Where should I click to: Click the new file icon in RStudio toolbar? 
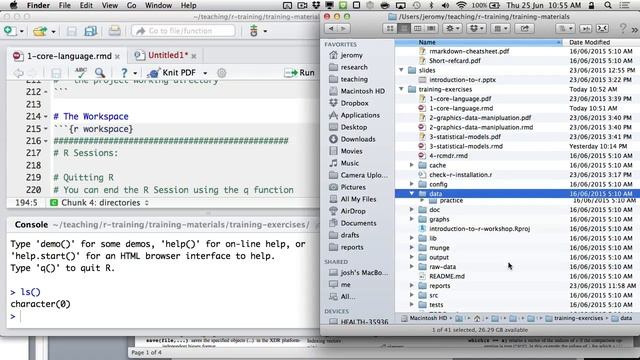pos(9,31)
